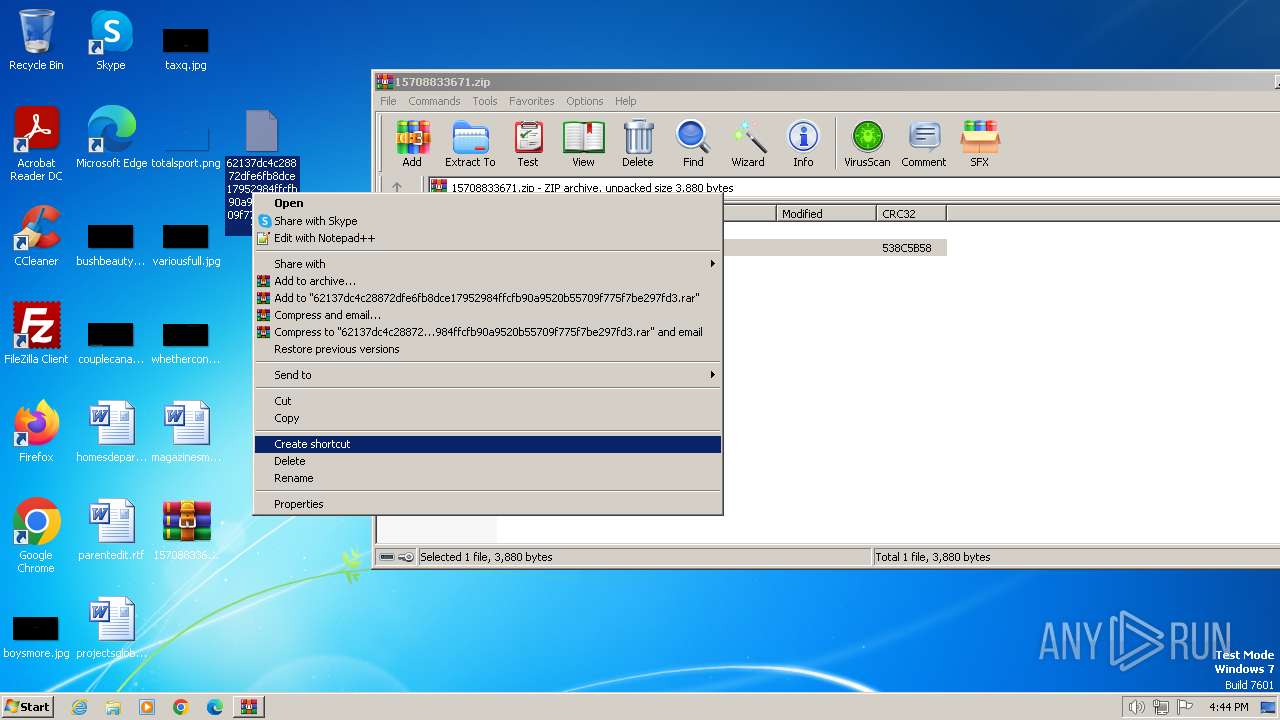Viewport: 1280px width, 720px height.
Task: Go up one folder in WinRAR
Action: click(x=397, y=187)
